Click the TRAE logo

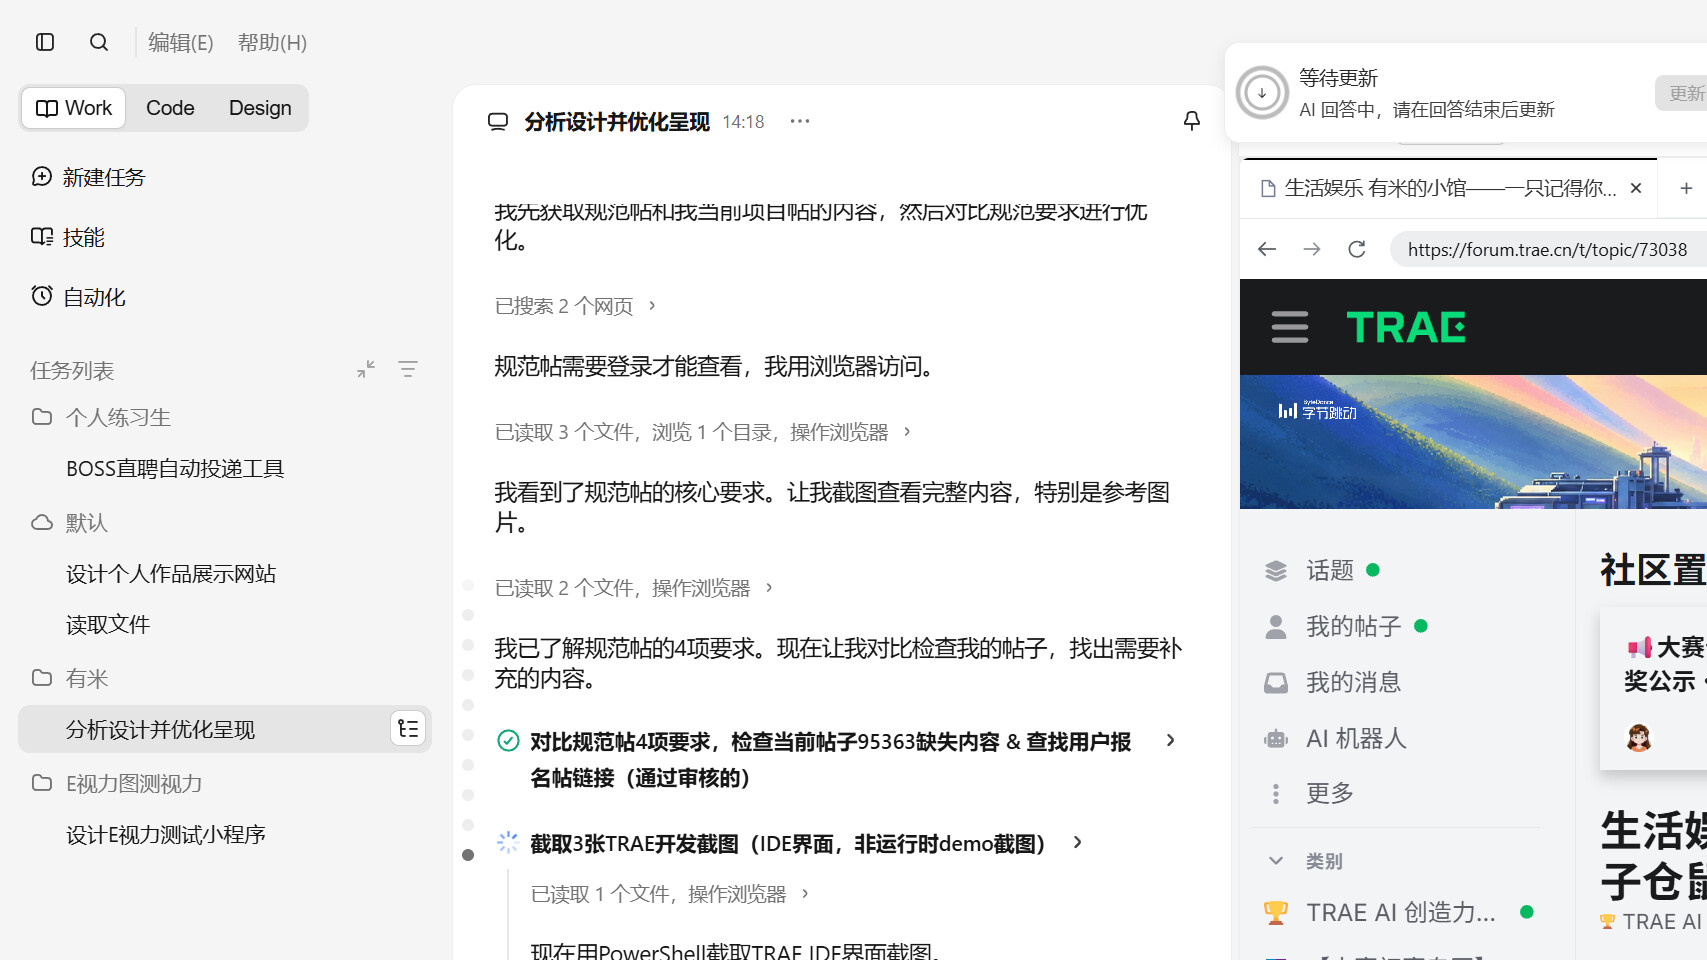click(1406, 327)
